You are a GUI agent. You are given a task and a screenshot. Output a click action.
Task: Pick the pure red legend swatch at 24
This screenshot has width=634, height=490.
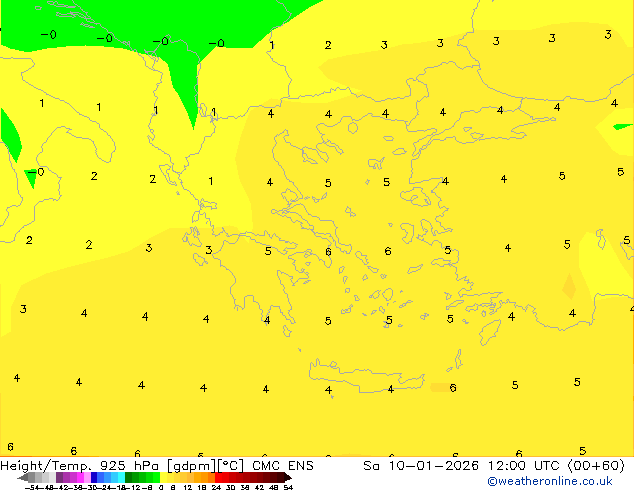[x=218, y=477]
